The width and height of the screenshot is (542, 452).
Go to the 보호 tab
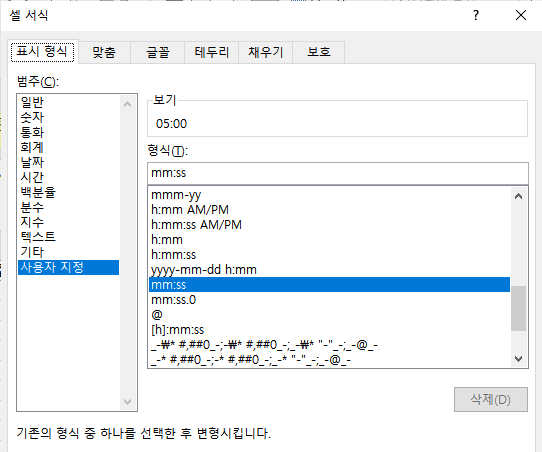click(319, 52)
